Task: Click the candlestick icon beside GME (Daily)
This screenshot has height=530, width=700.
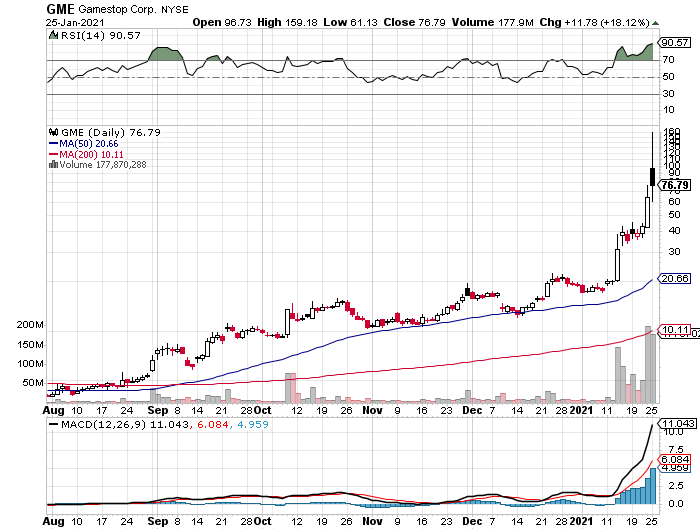Action: click(x=53, y=132)
